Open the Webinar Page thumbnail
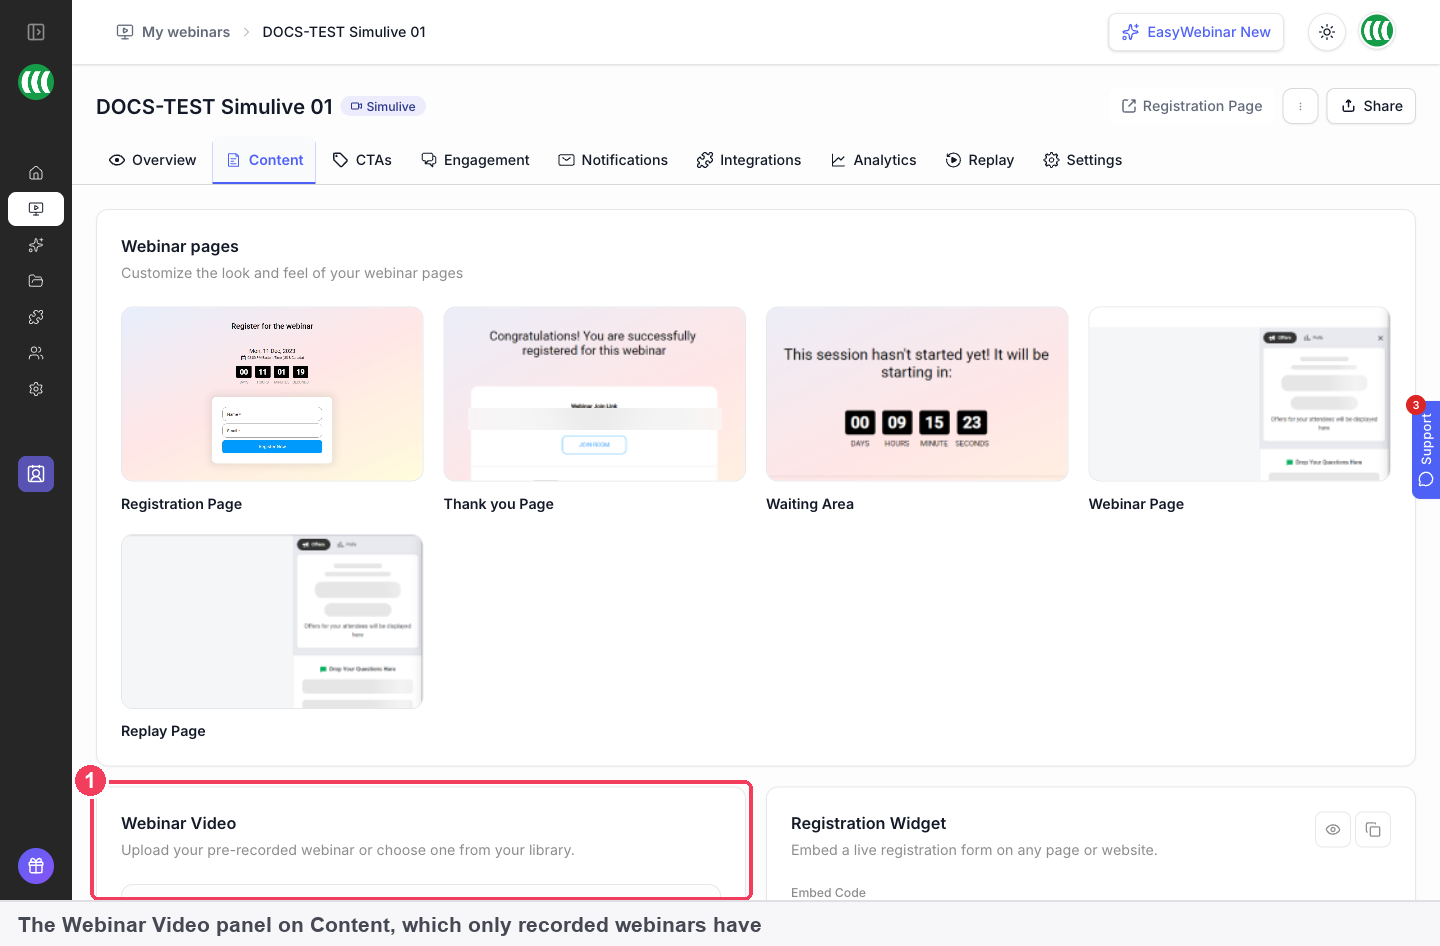The image size is (1440, 946). [x=1240, y=394]
